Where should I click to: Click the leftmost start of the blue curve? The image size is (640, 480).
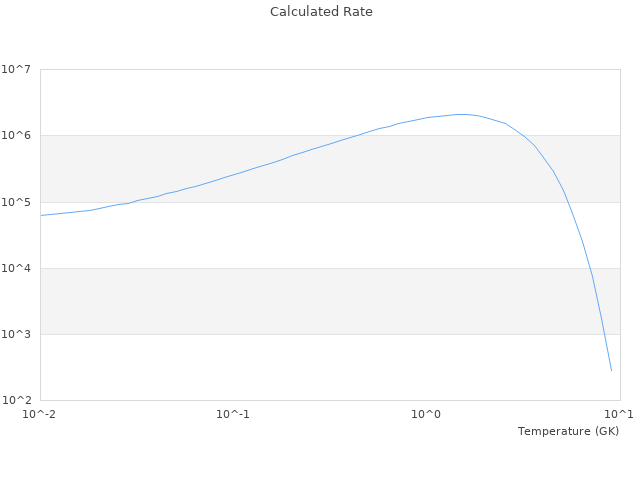[x=41, y=215]
